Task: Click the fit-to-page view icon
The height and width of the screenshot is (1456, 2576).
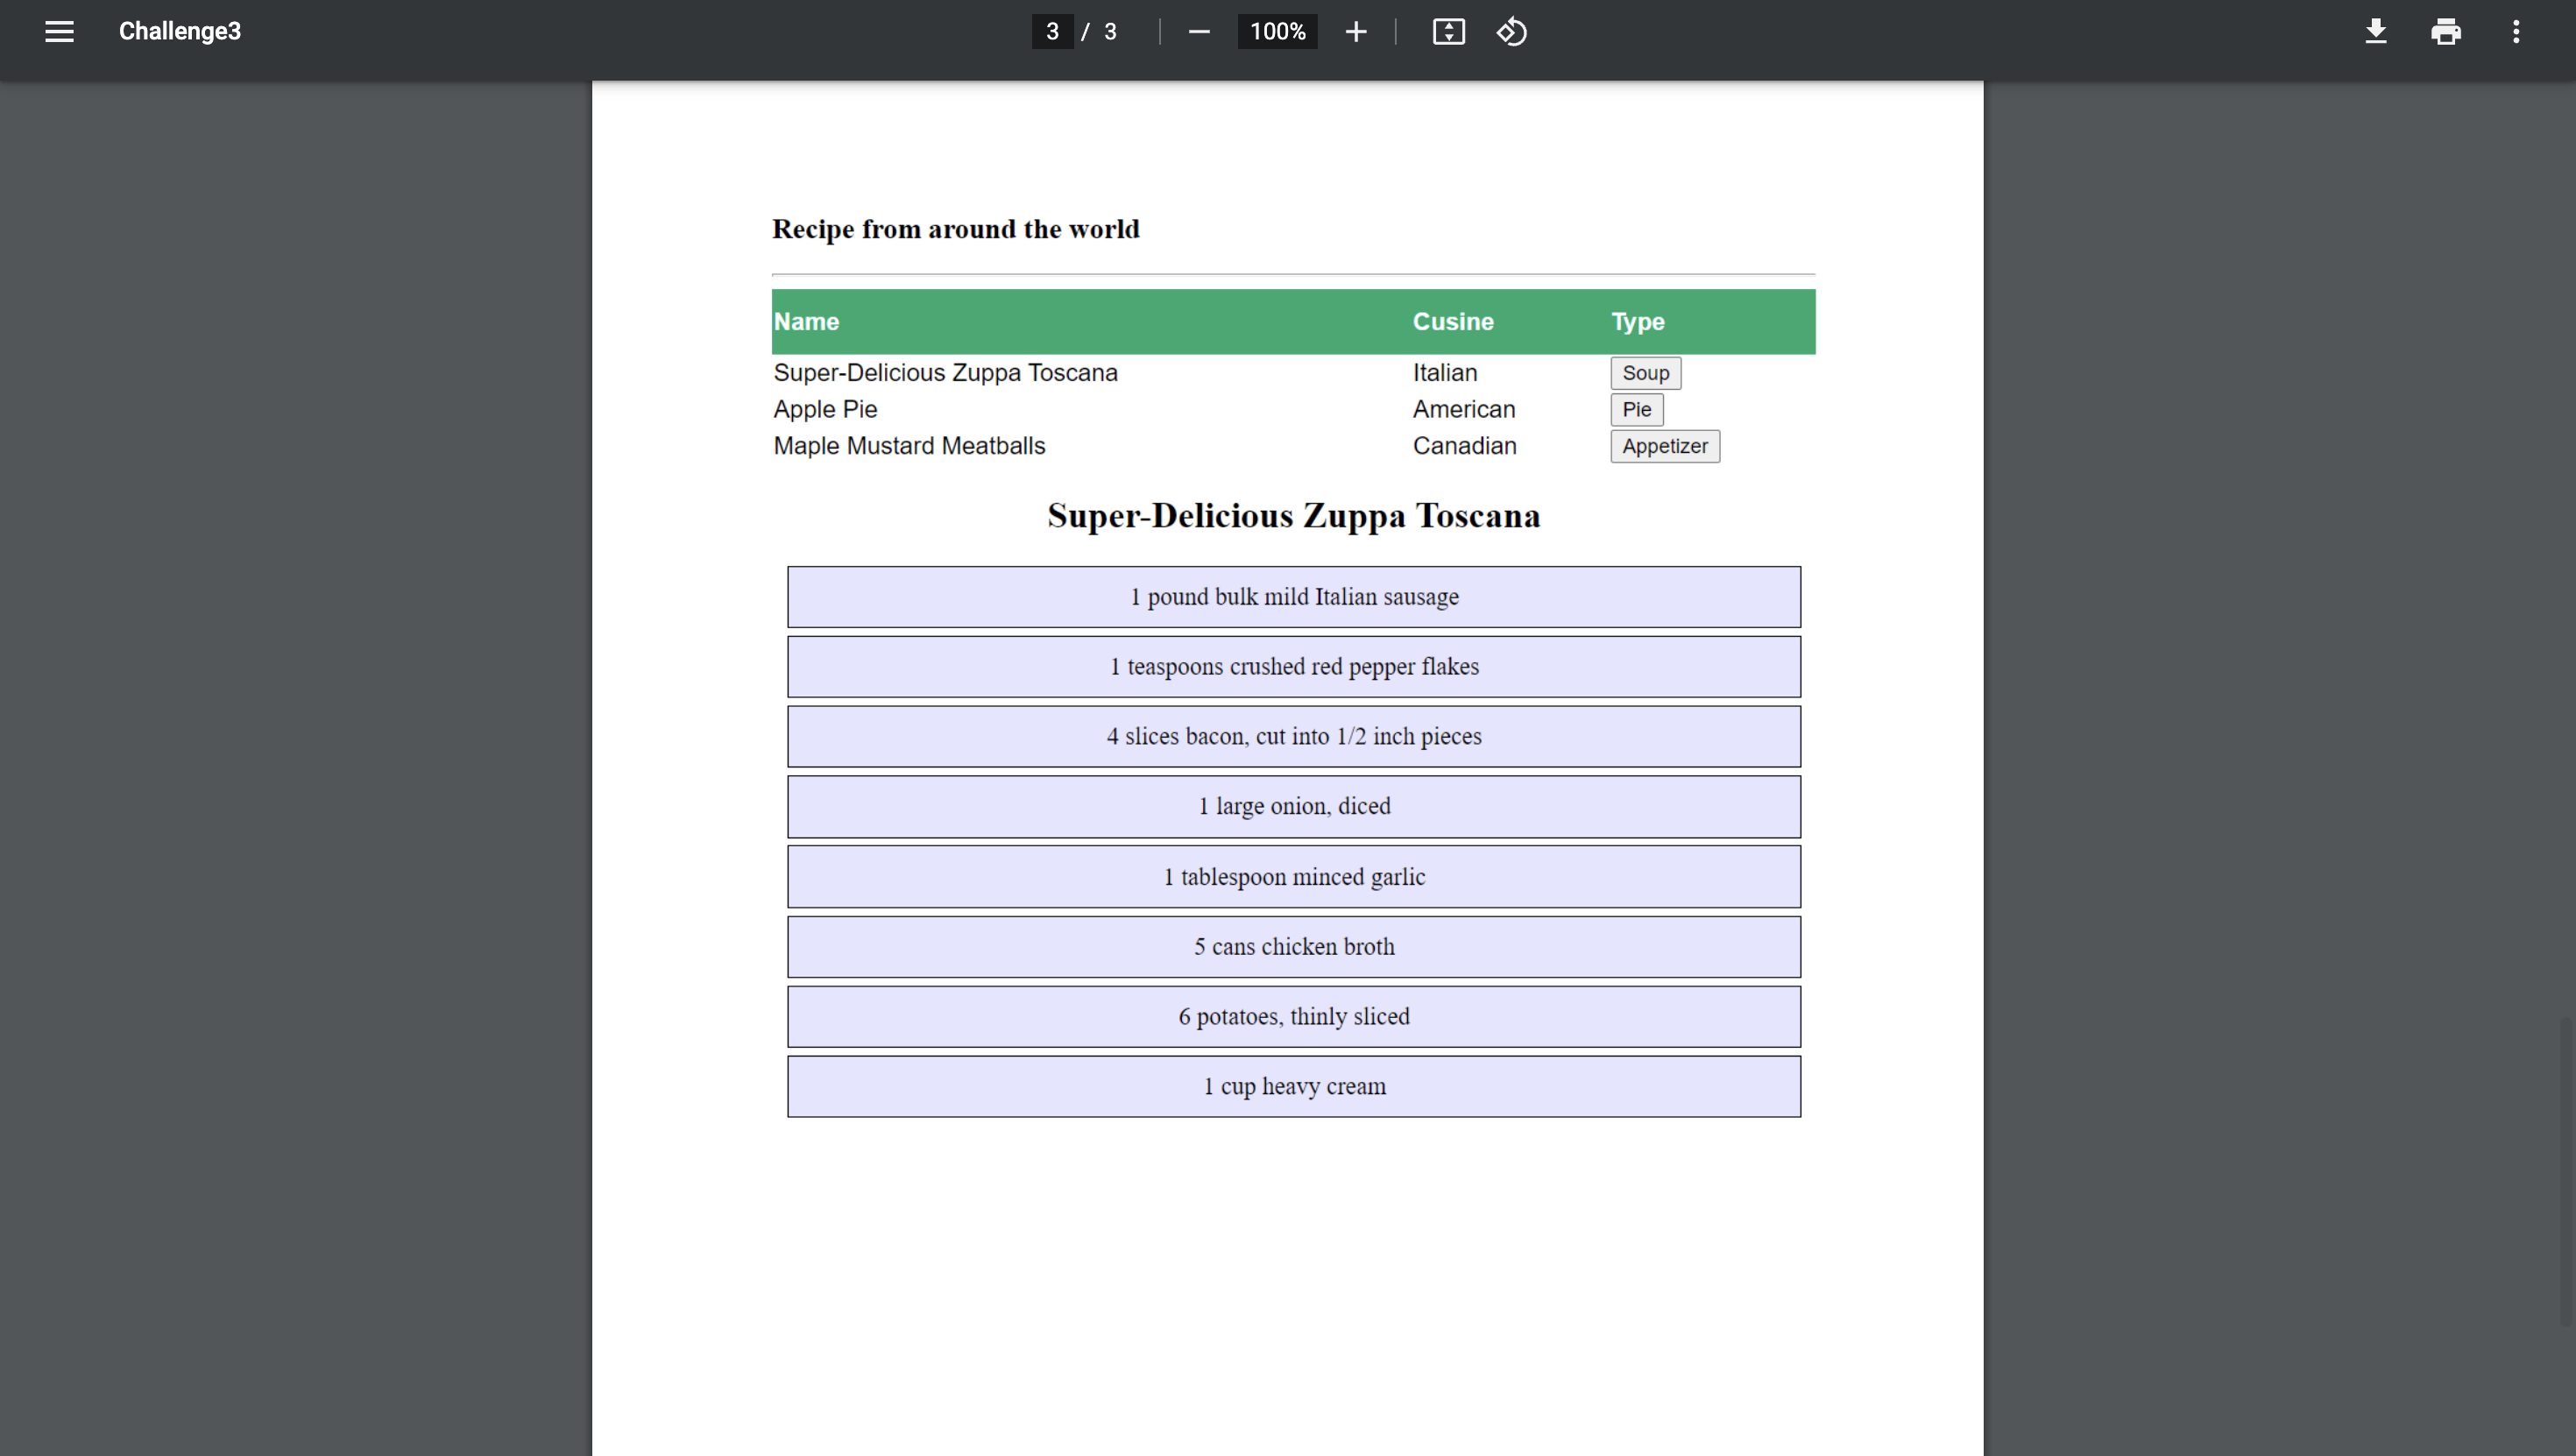Action: pyautogui.click(x=1447, y=32)
